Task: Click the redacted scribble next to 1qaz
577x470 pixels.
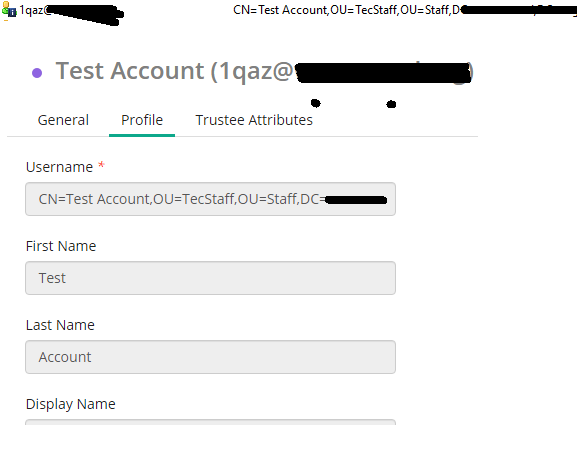Action: 84,14
